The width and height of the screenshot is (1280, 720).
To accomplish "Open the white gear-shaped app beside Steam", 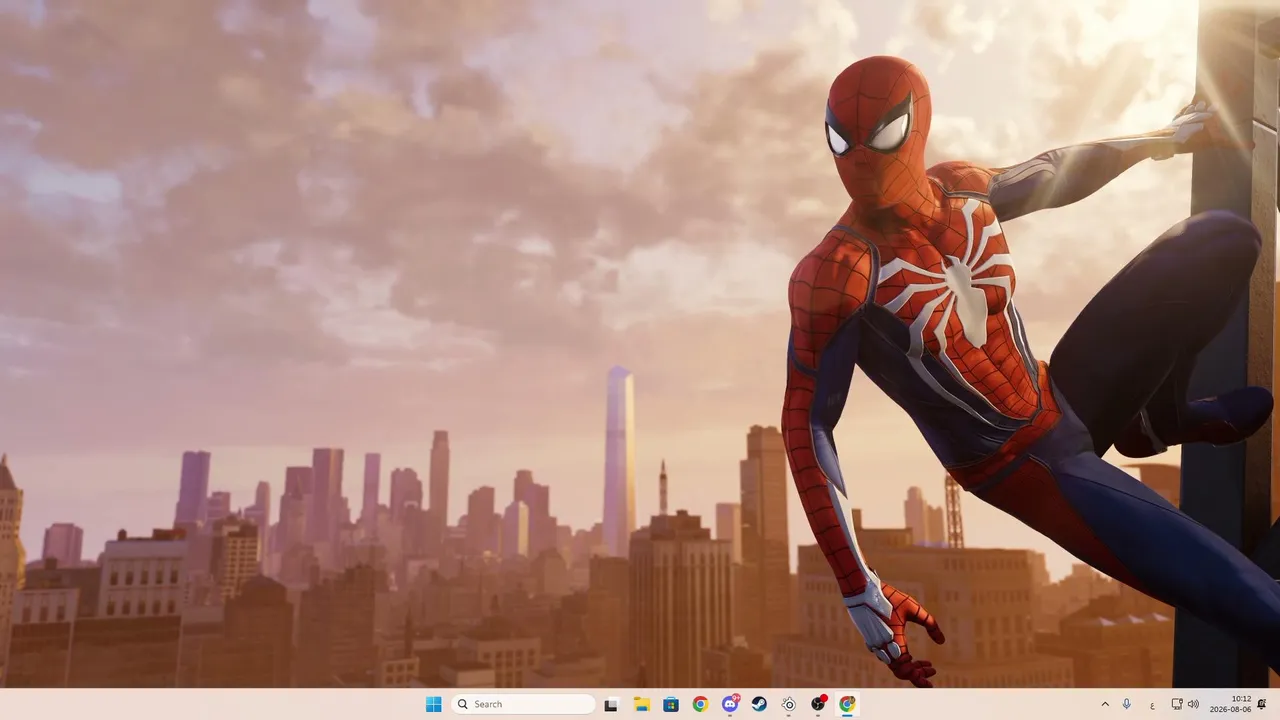I will coord(789,704).
